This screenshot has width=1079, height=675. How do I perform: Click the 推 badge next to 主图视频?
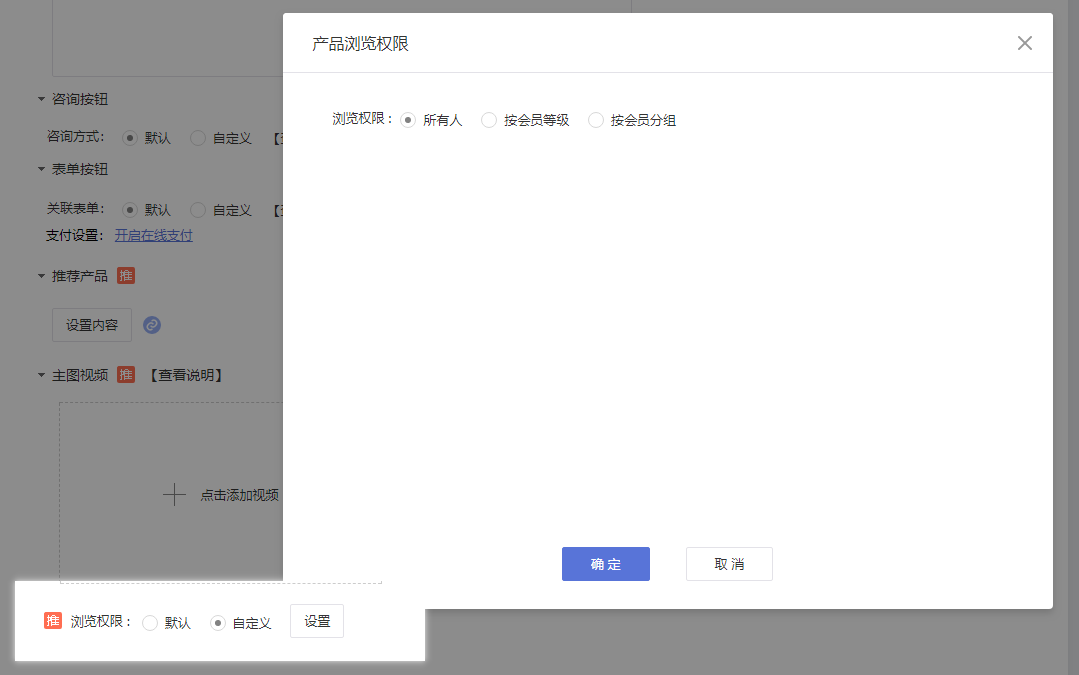126,375
